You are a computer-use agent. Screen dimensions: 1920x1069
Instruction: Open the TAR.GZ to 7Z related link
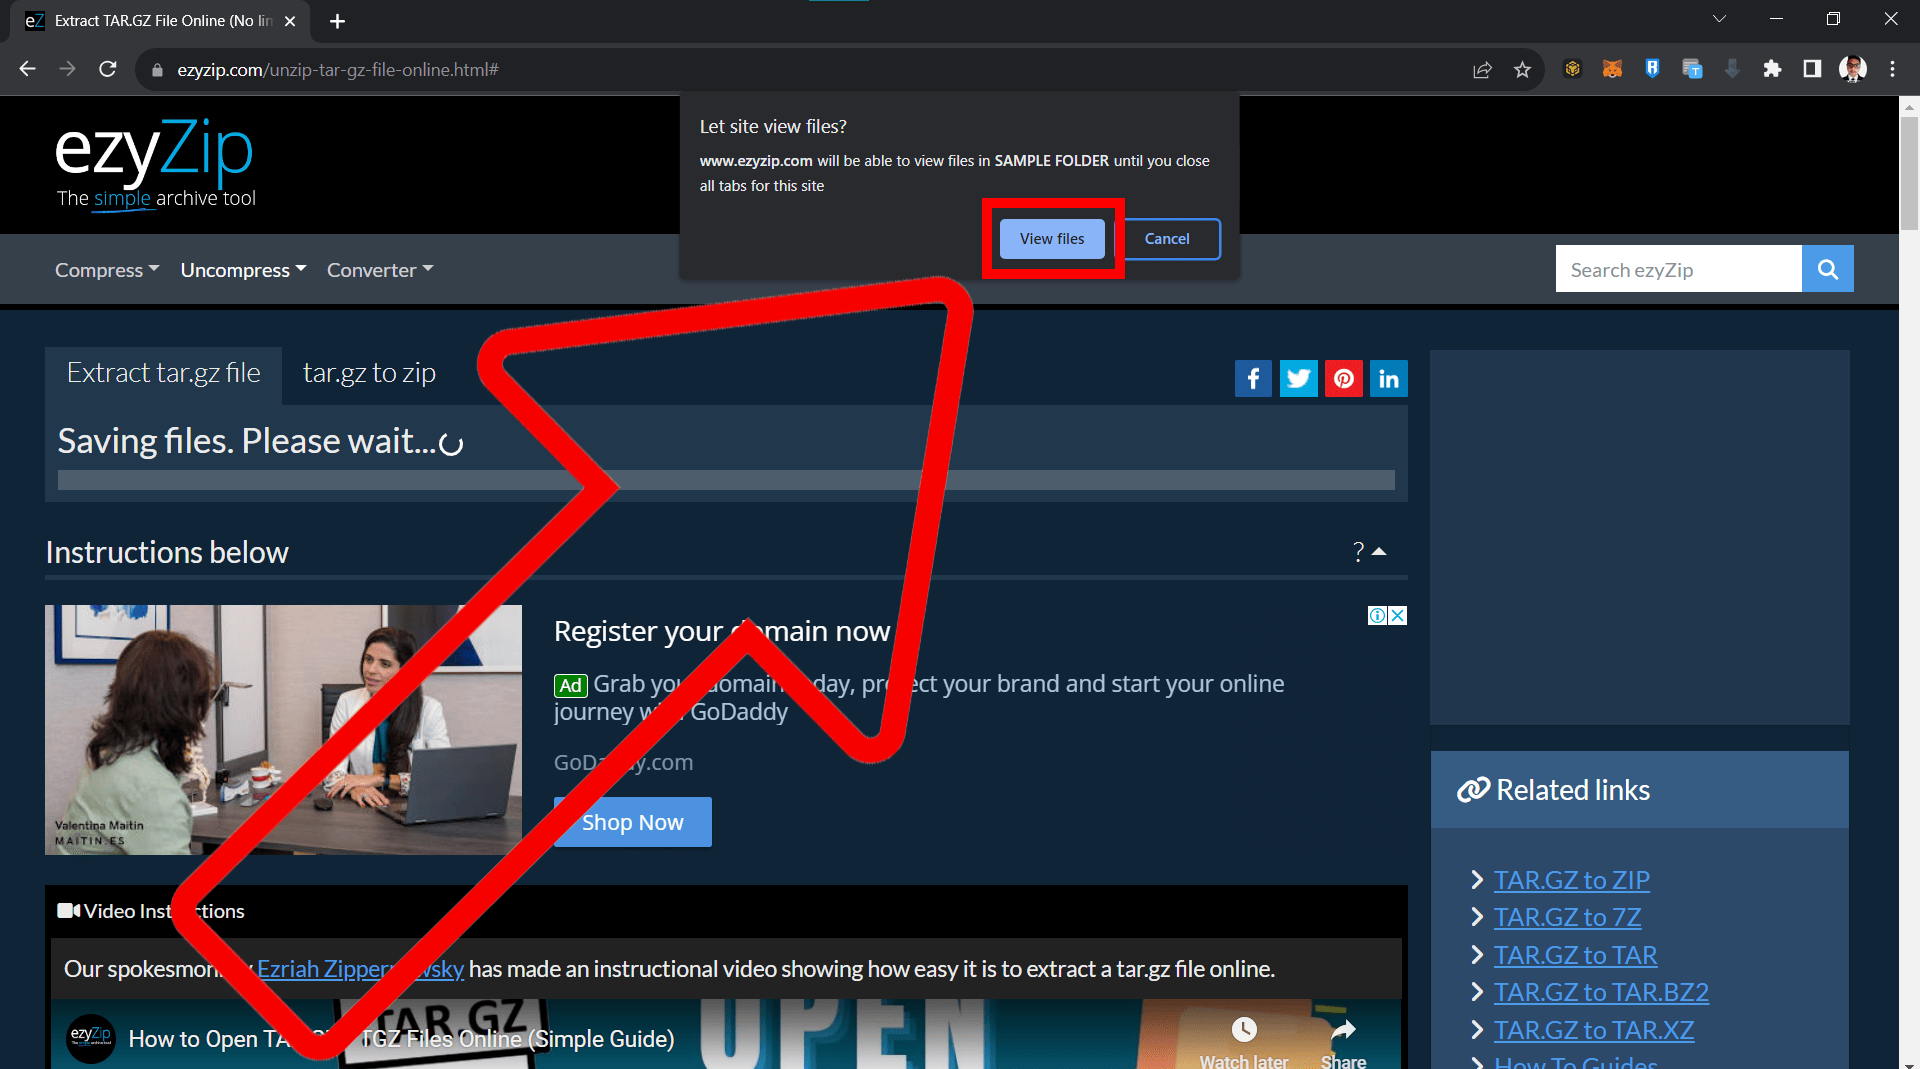pyautogui.click(x=1567, y=916)
